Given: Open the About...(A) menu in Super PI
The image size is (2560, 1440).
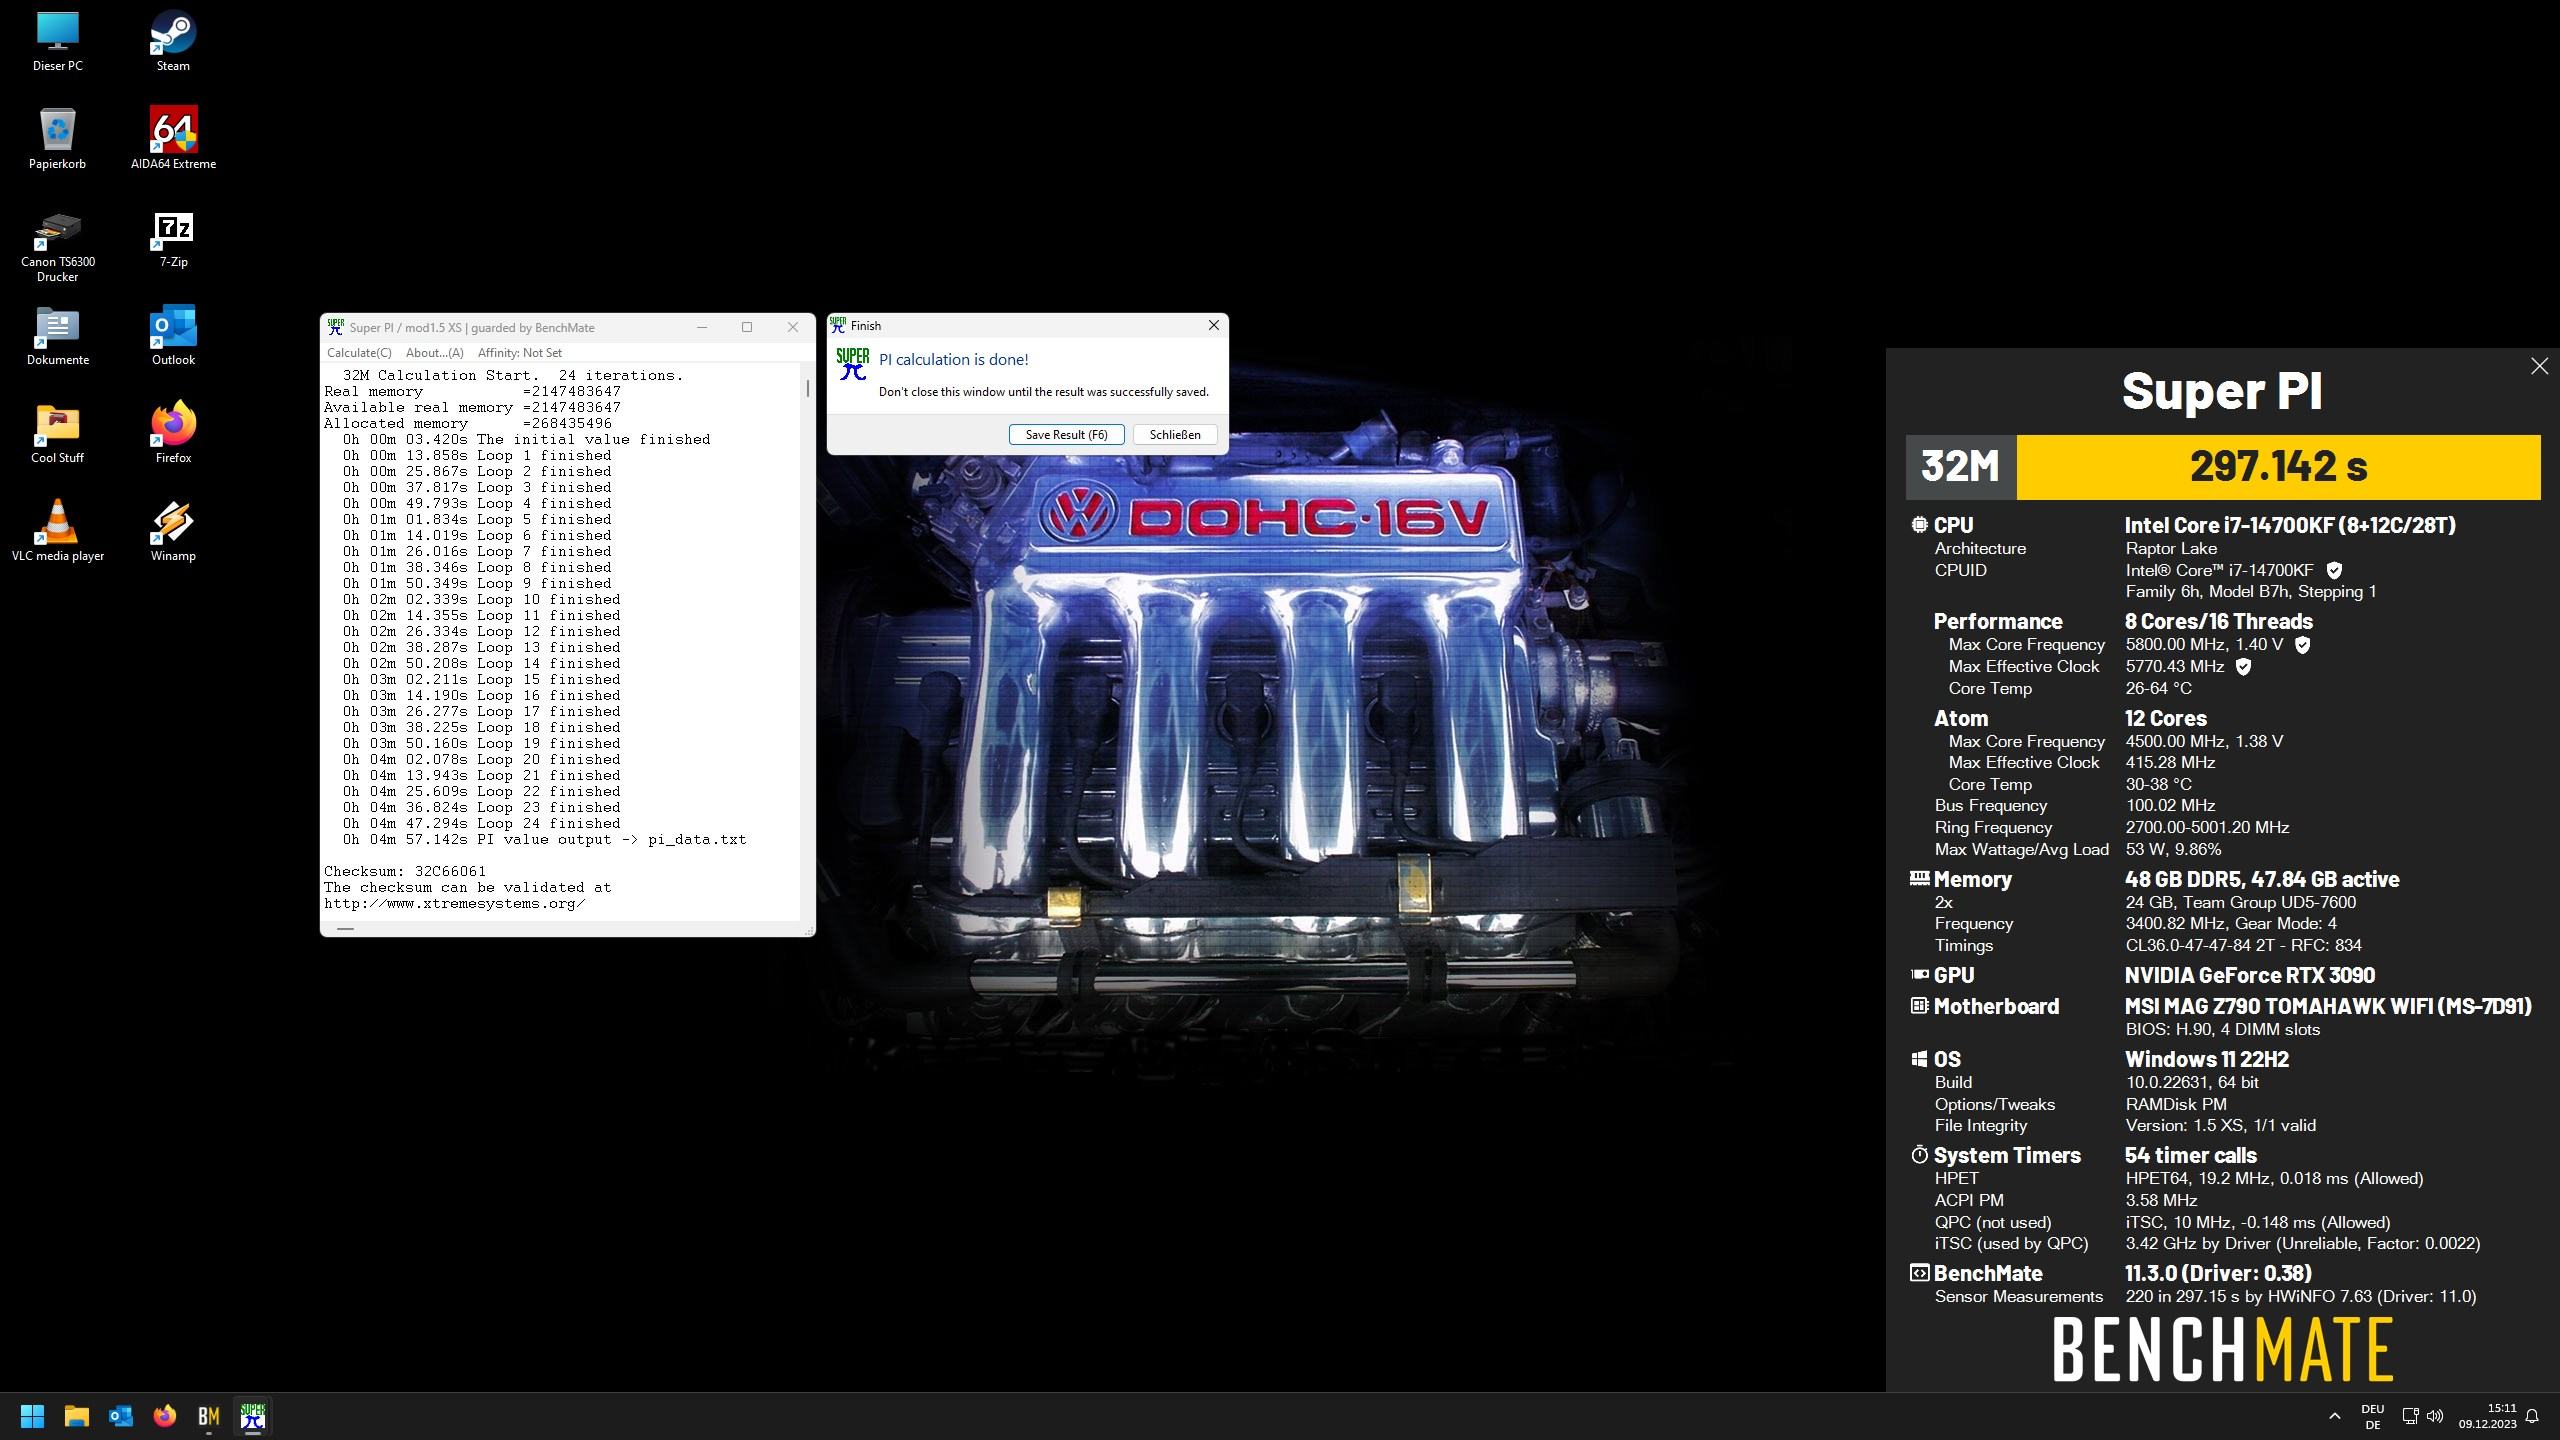Looking at the screenshot, I should pos(435,353).
